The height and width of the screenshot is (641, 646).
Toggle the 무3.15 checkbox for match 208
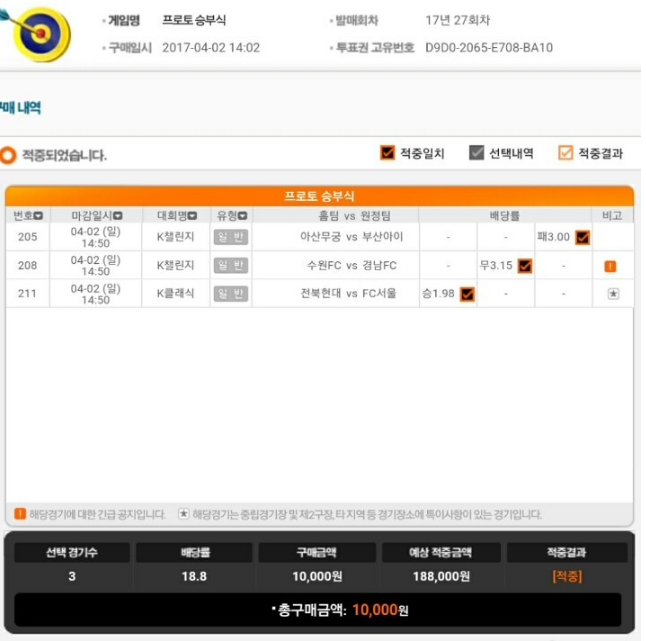[x=524, y=266]
